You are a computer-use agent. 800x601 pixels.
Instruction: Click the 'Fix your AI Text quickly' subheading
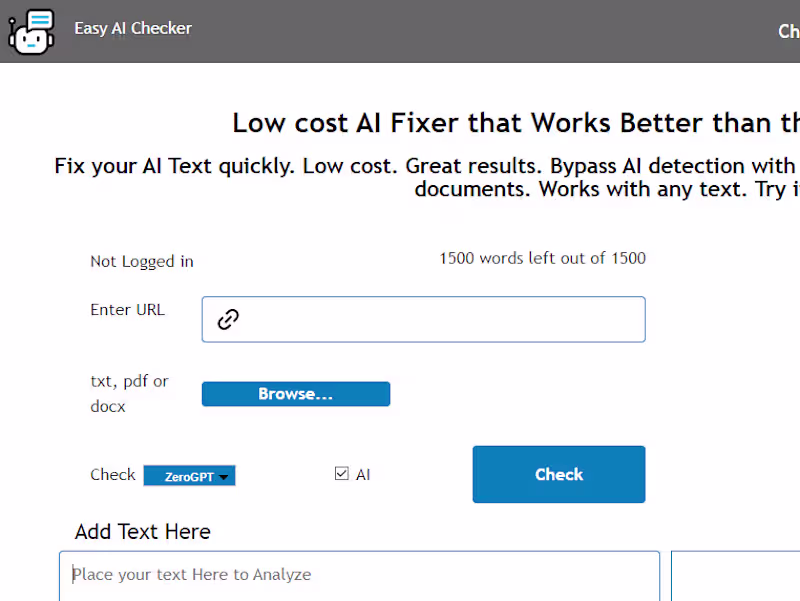click(x=426, y=166)
